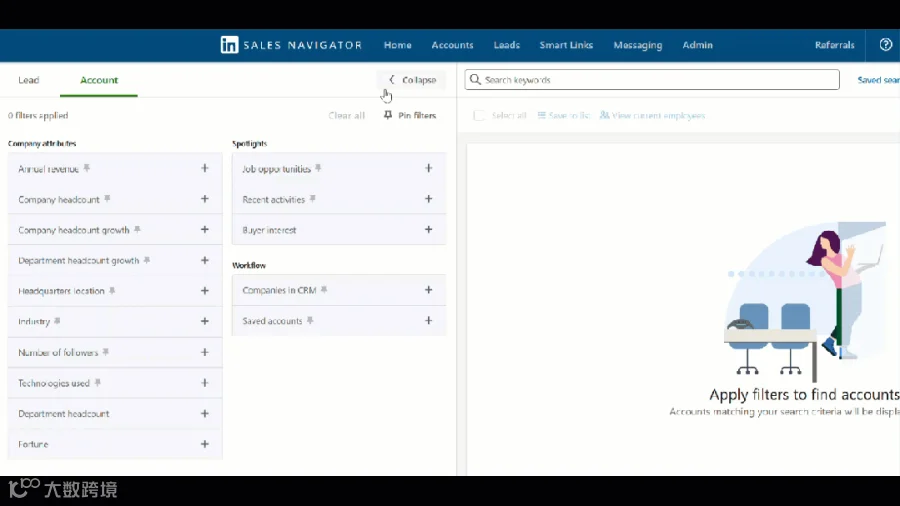900x506 pixels.
Task: Click the Fortune filter label
Action: click(x=33, y=444)
